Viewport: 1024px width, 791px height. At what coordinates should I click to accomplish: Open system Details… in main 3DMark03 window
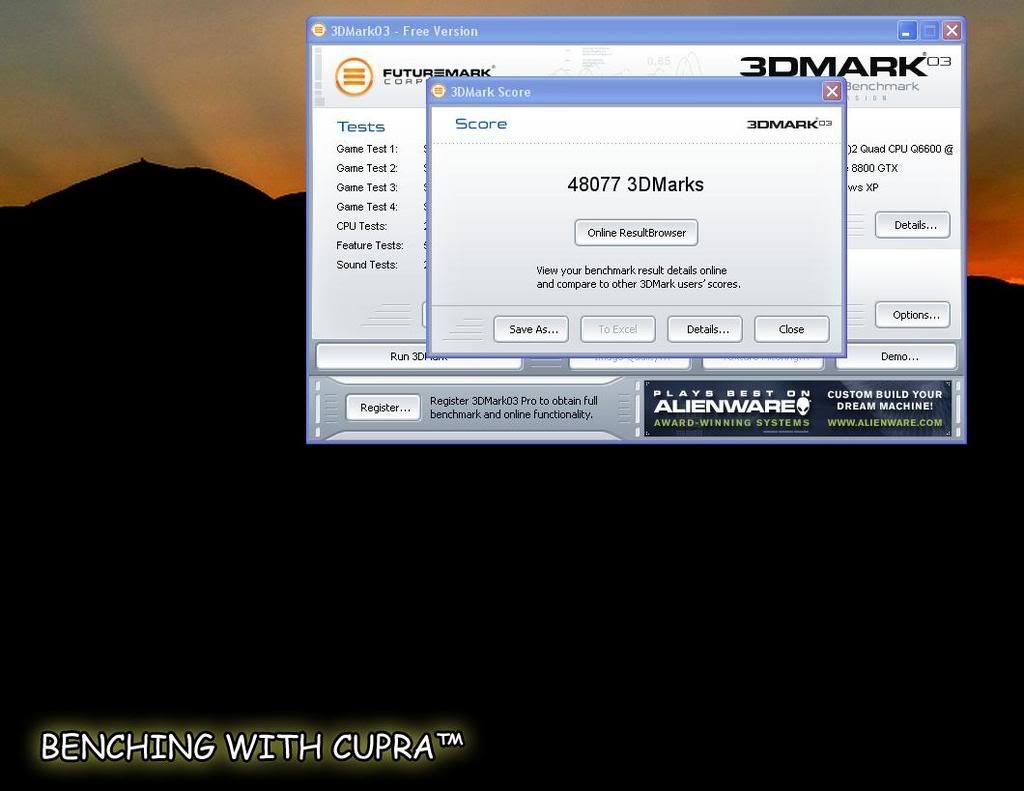[912, 225]
